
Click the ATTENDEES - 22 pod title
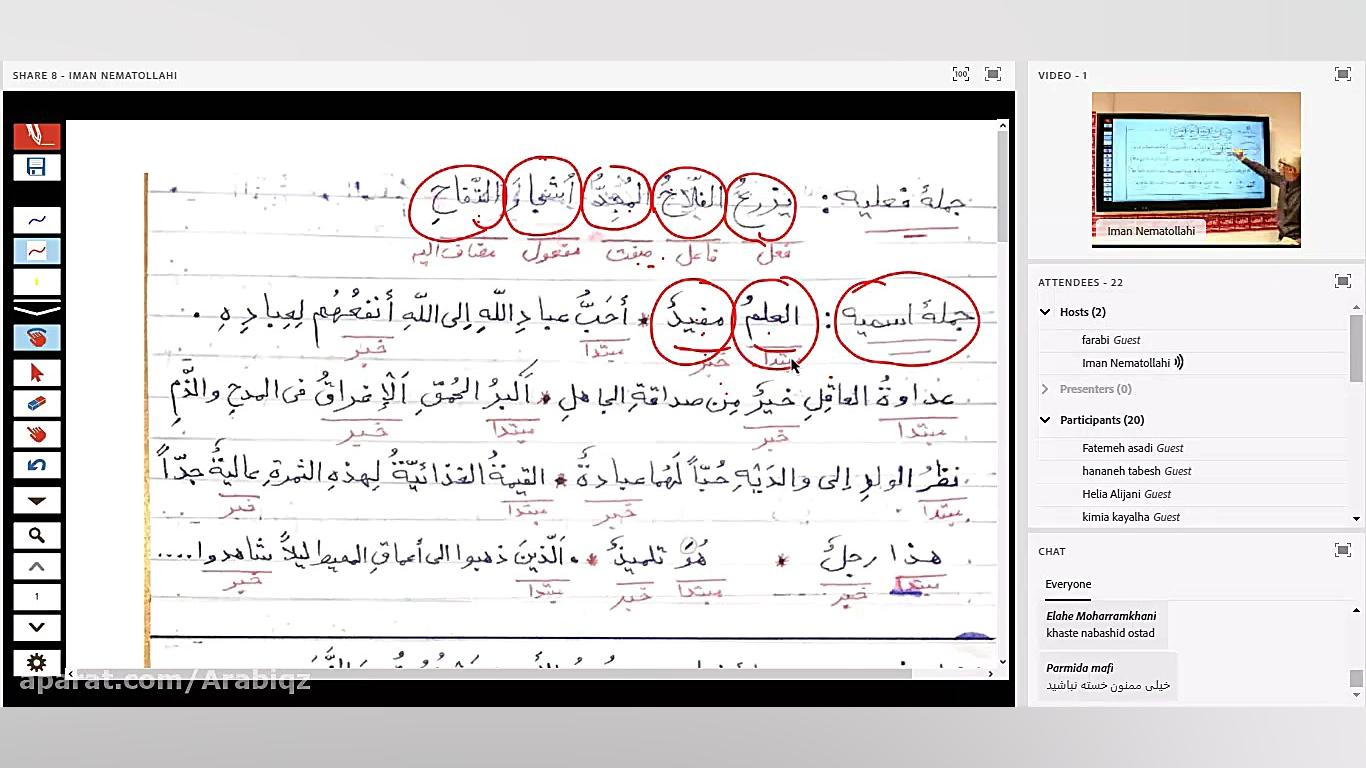click(x=1081, y=282)
